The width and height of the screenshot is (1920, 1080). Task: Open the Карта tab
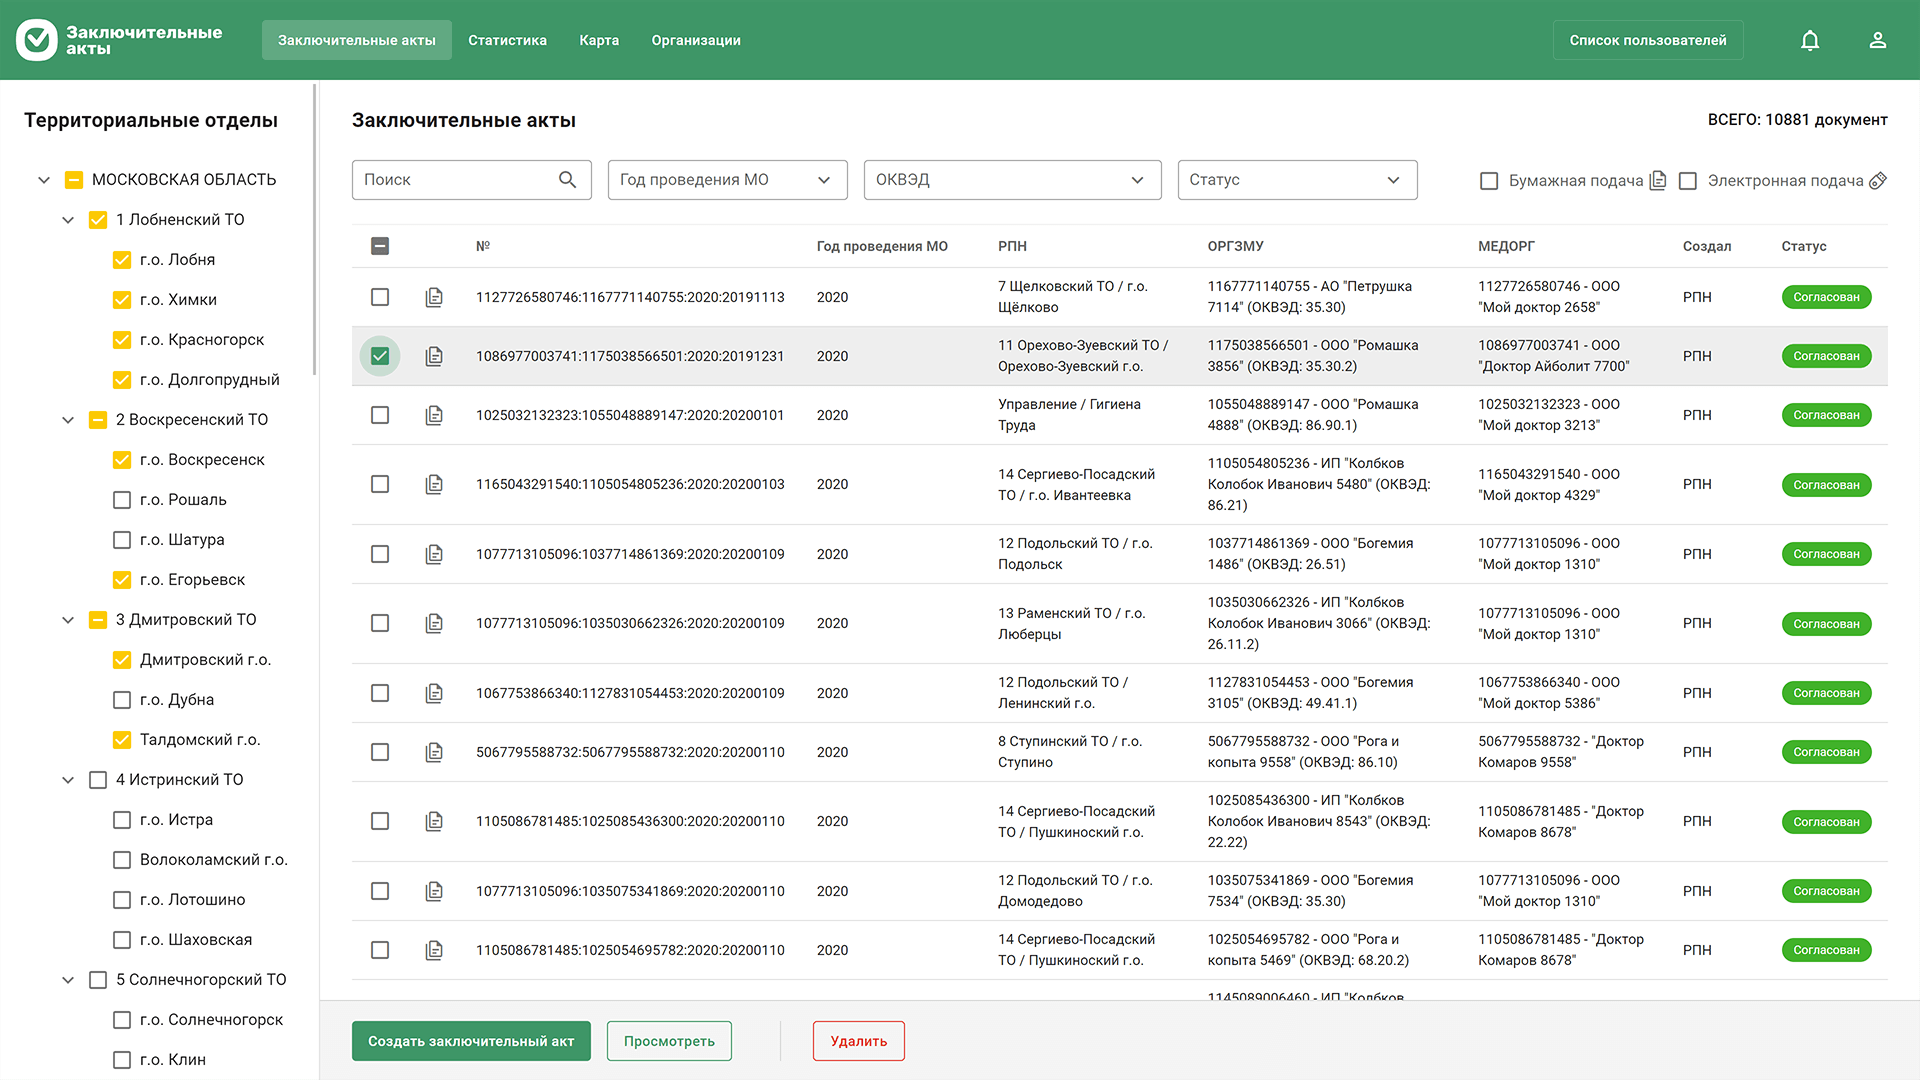[x=599, y=40]
